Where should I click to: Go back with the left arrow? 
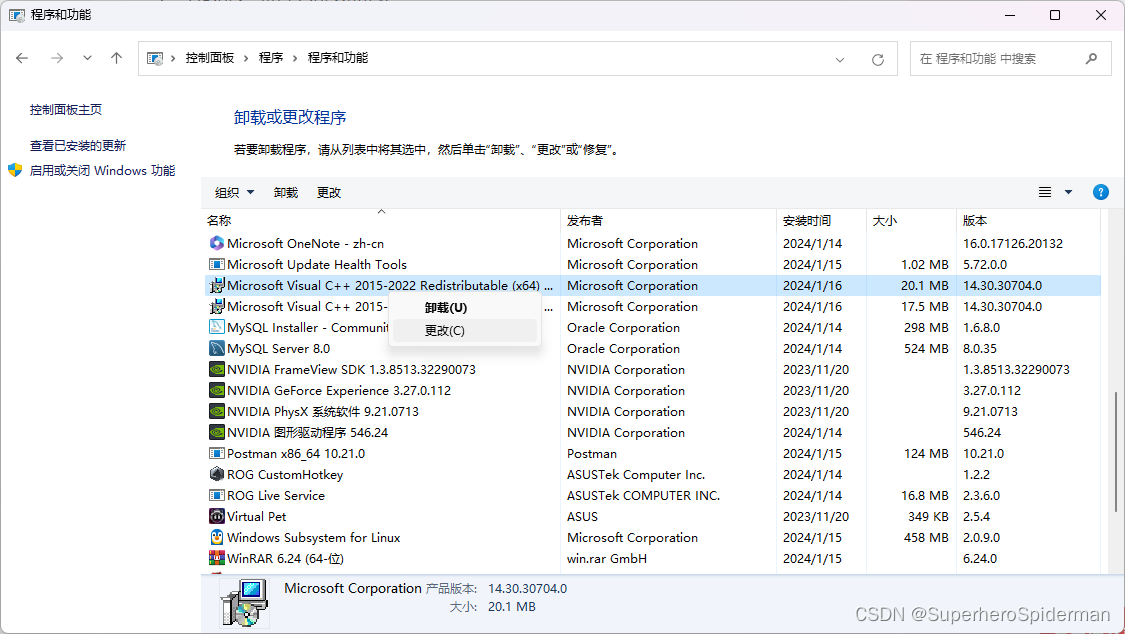coord(22,58)
